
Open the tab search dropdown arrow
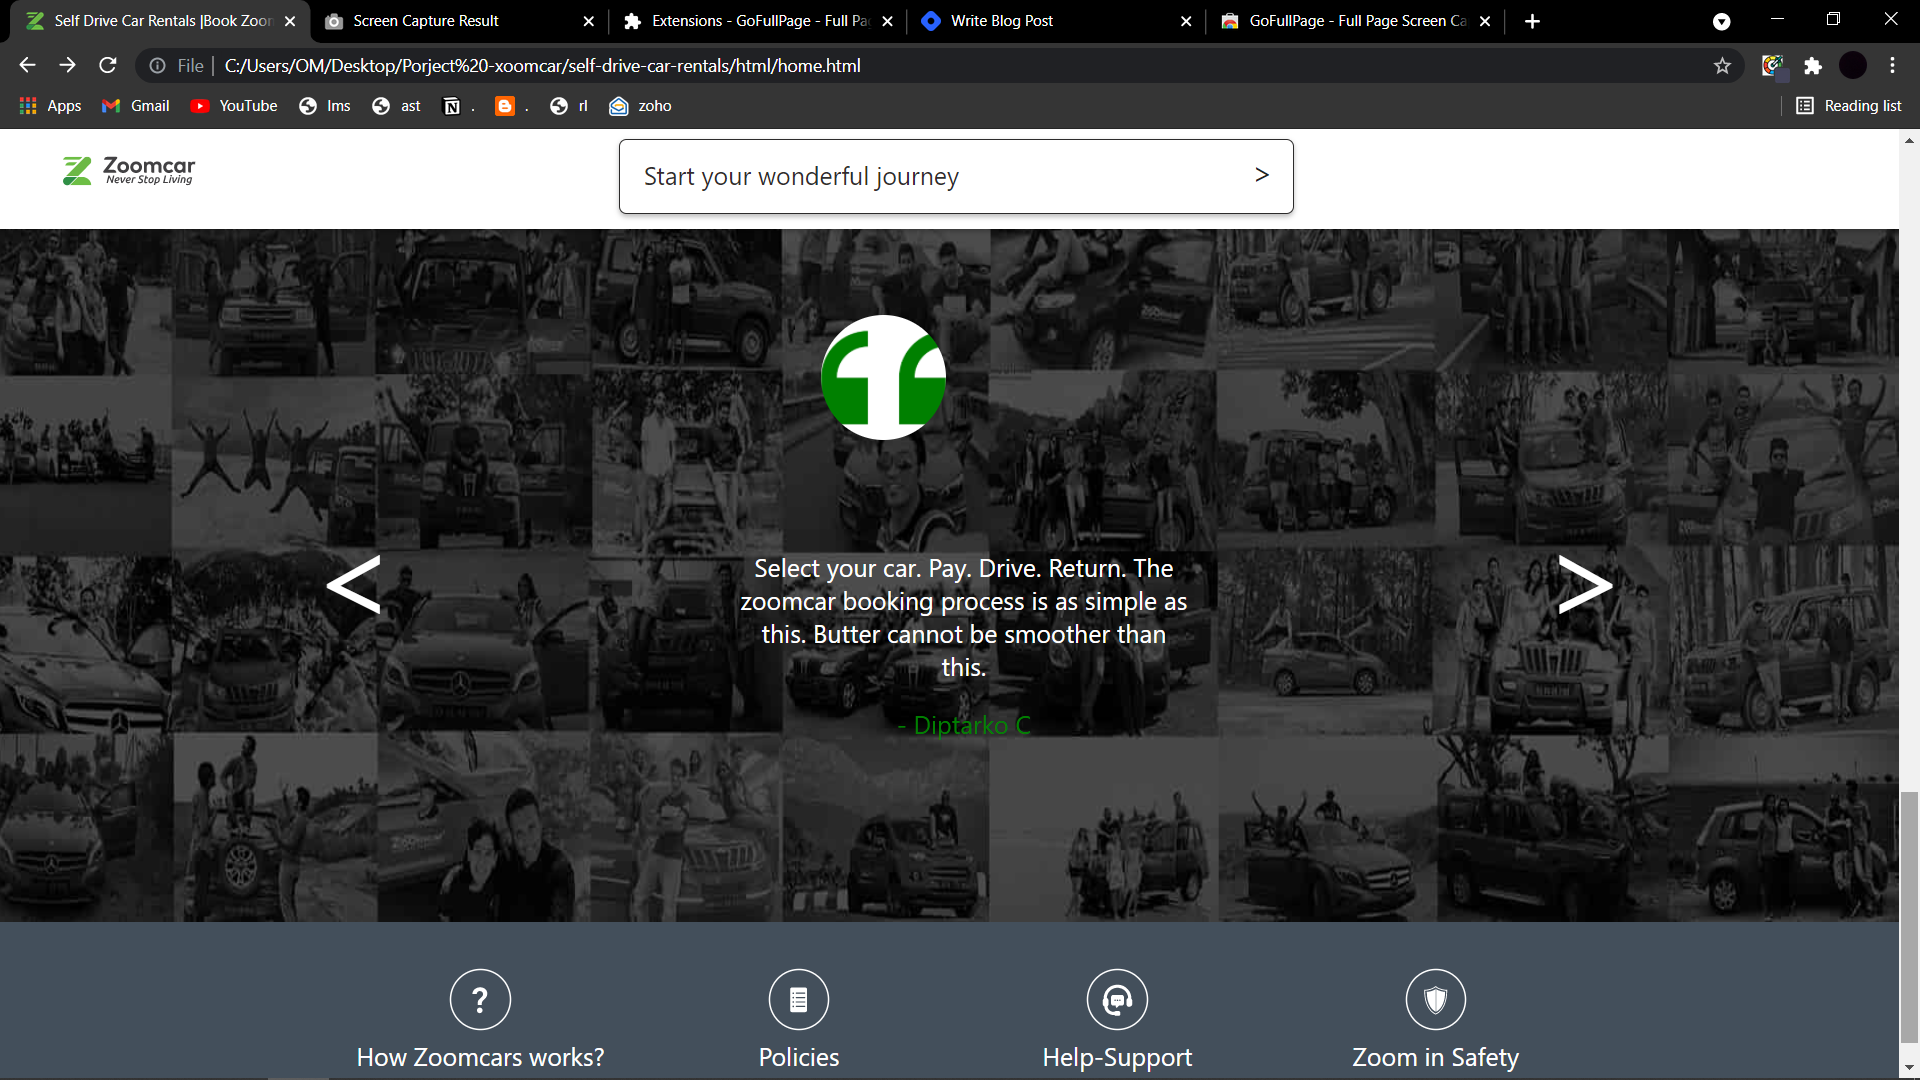pos(1721,21)
